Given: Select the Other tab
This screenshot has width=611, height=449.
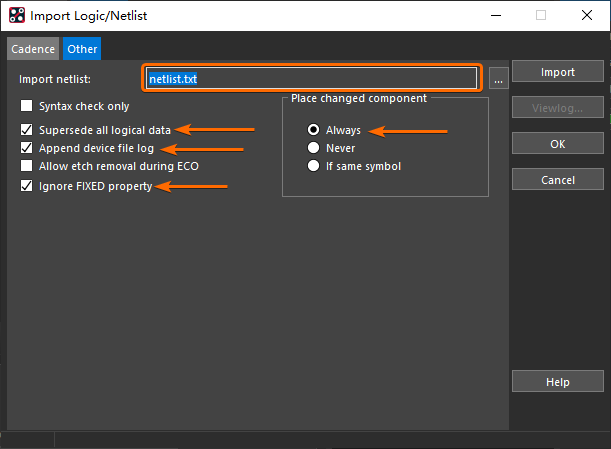Looking at the screenshot, I should click(x=82, y=49).
